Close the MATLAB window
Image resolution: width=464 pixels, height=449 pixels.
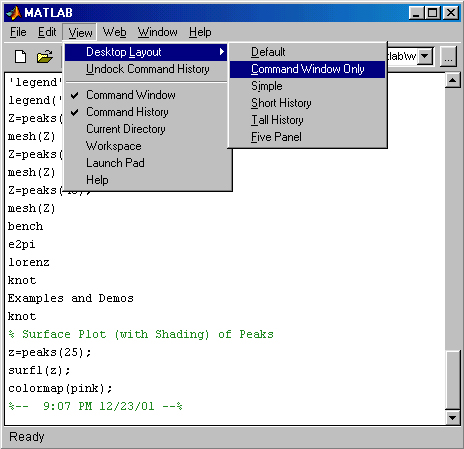pos(451,13)
